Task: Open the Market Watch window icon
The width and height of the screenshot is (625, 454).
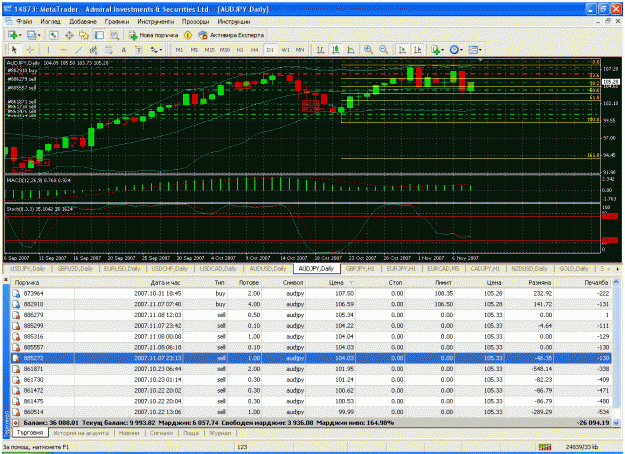Action: coord(54,35)
